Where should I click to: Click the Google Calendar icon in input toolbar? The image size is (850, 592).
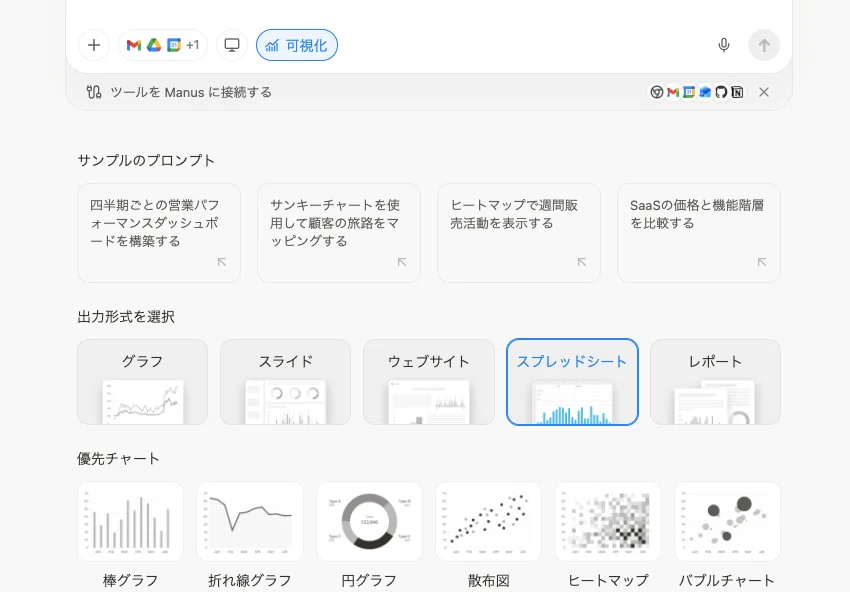point(173,45)
